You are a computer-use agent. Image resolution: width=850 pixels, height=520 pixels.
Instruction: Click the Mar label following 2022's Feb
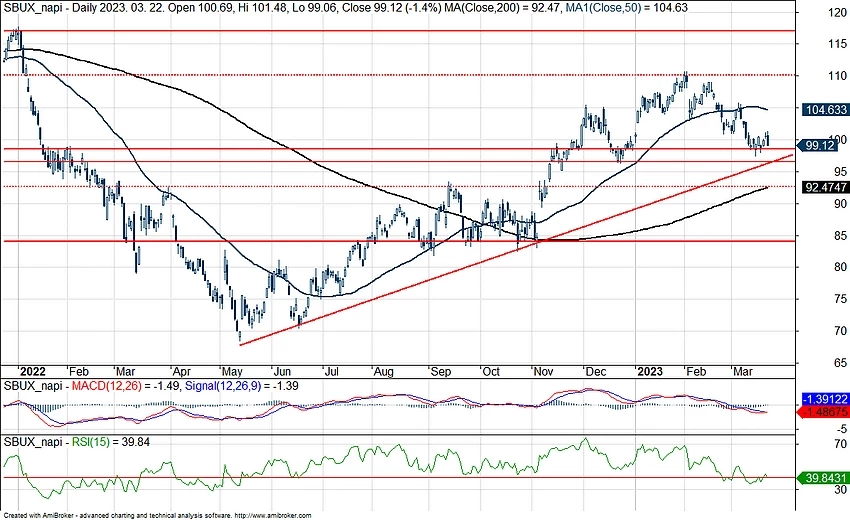[x=126, y=371]
